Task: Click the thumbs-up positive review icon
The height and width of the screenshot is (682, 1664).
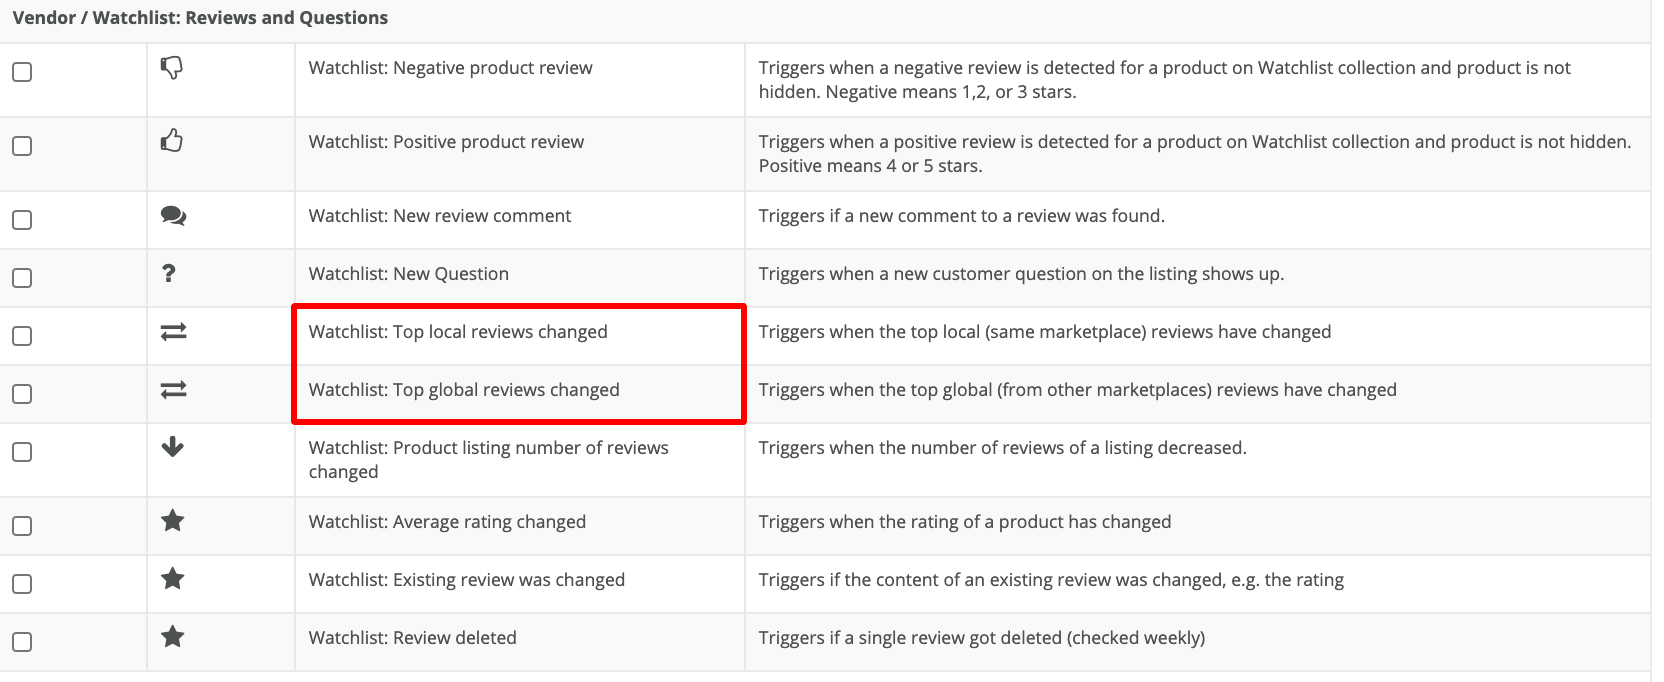Action: point(172,141)
